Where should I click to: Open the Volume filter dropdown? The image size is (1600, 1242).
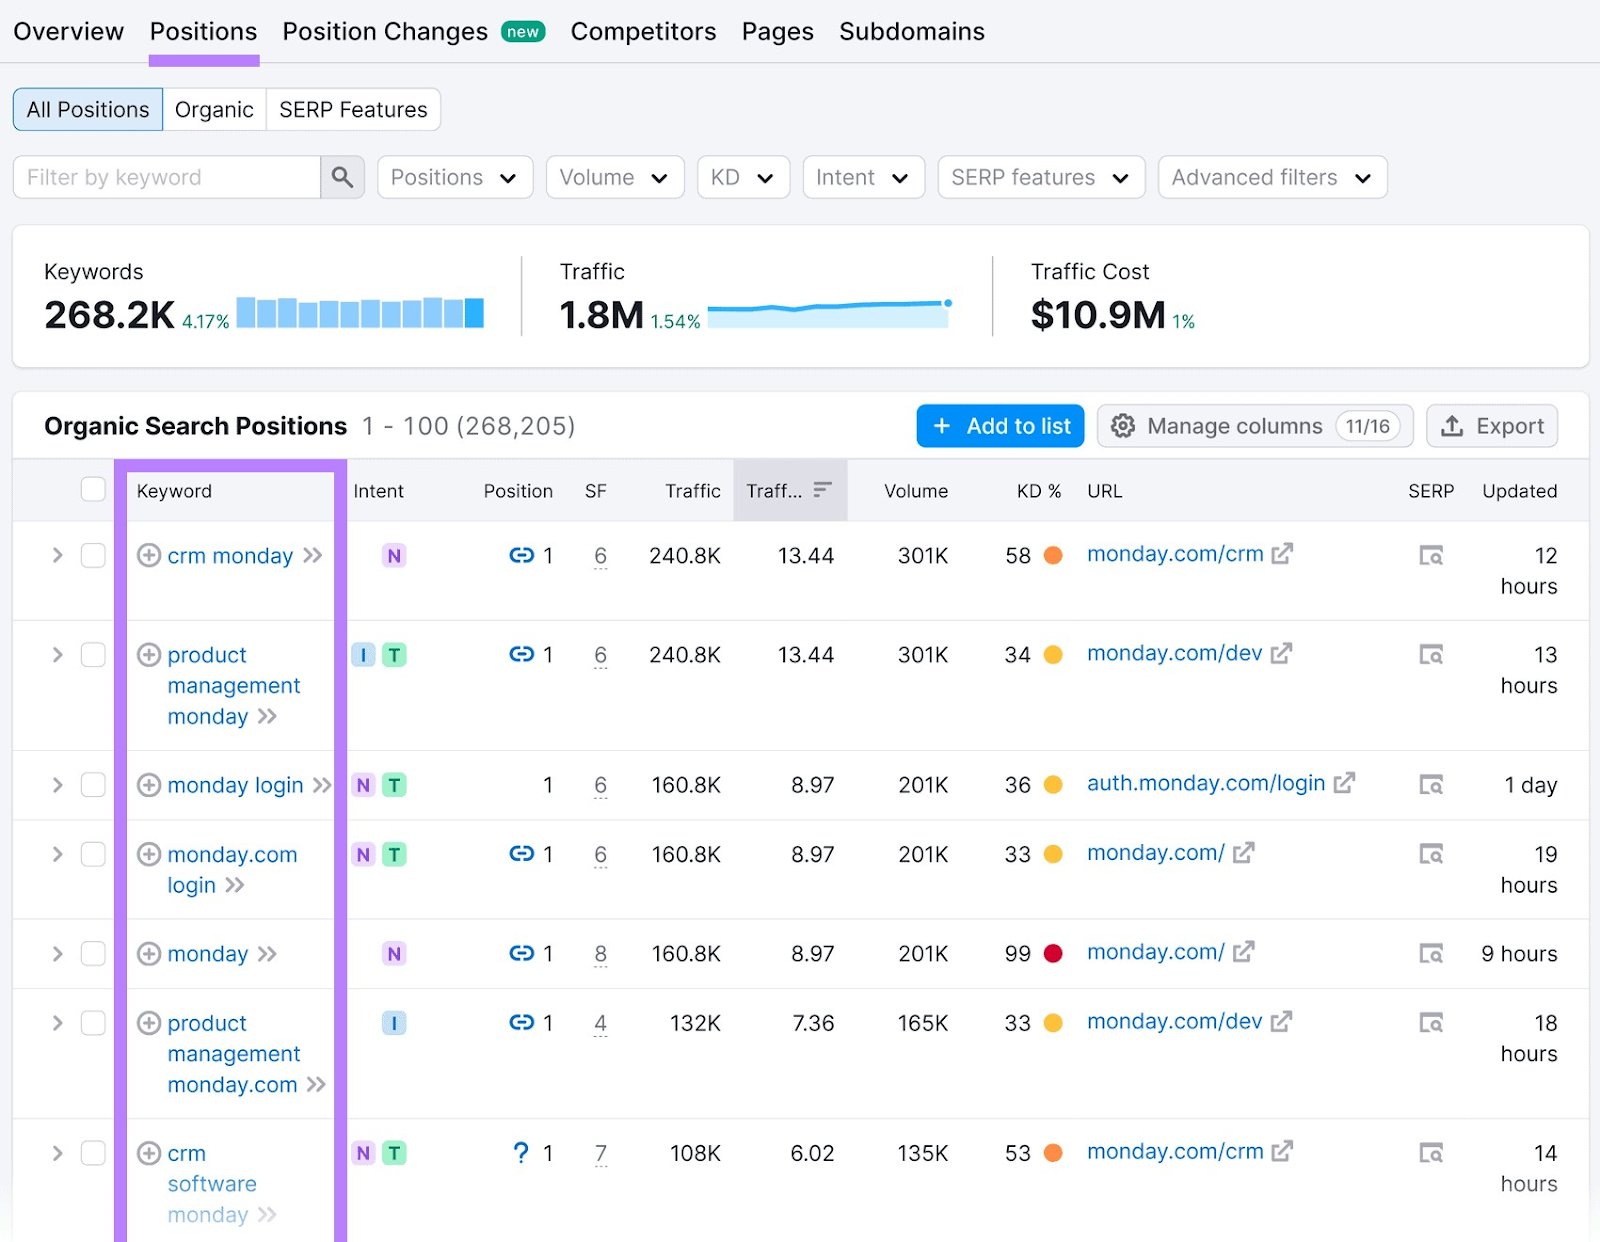(615, 177)
